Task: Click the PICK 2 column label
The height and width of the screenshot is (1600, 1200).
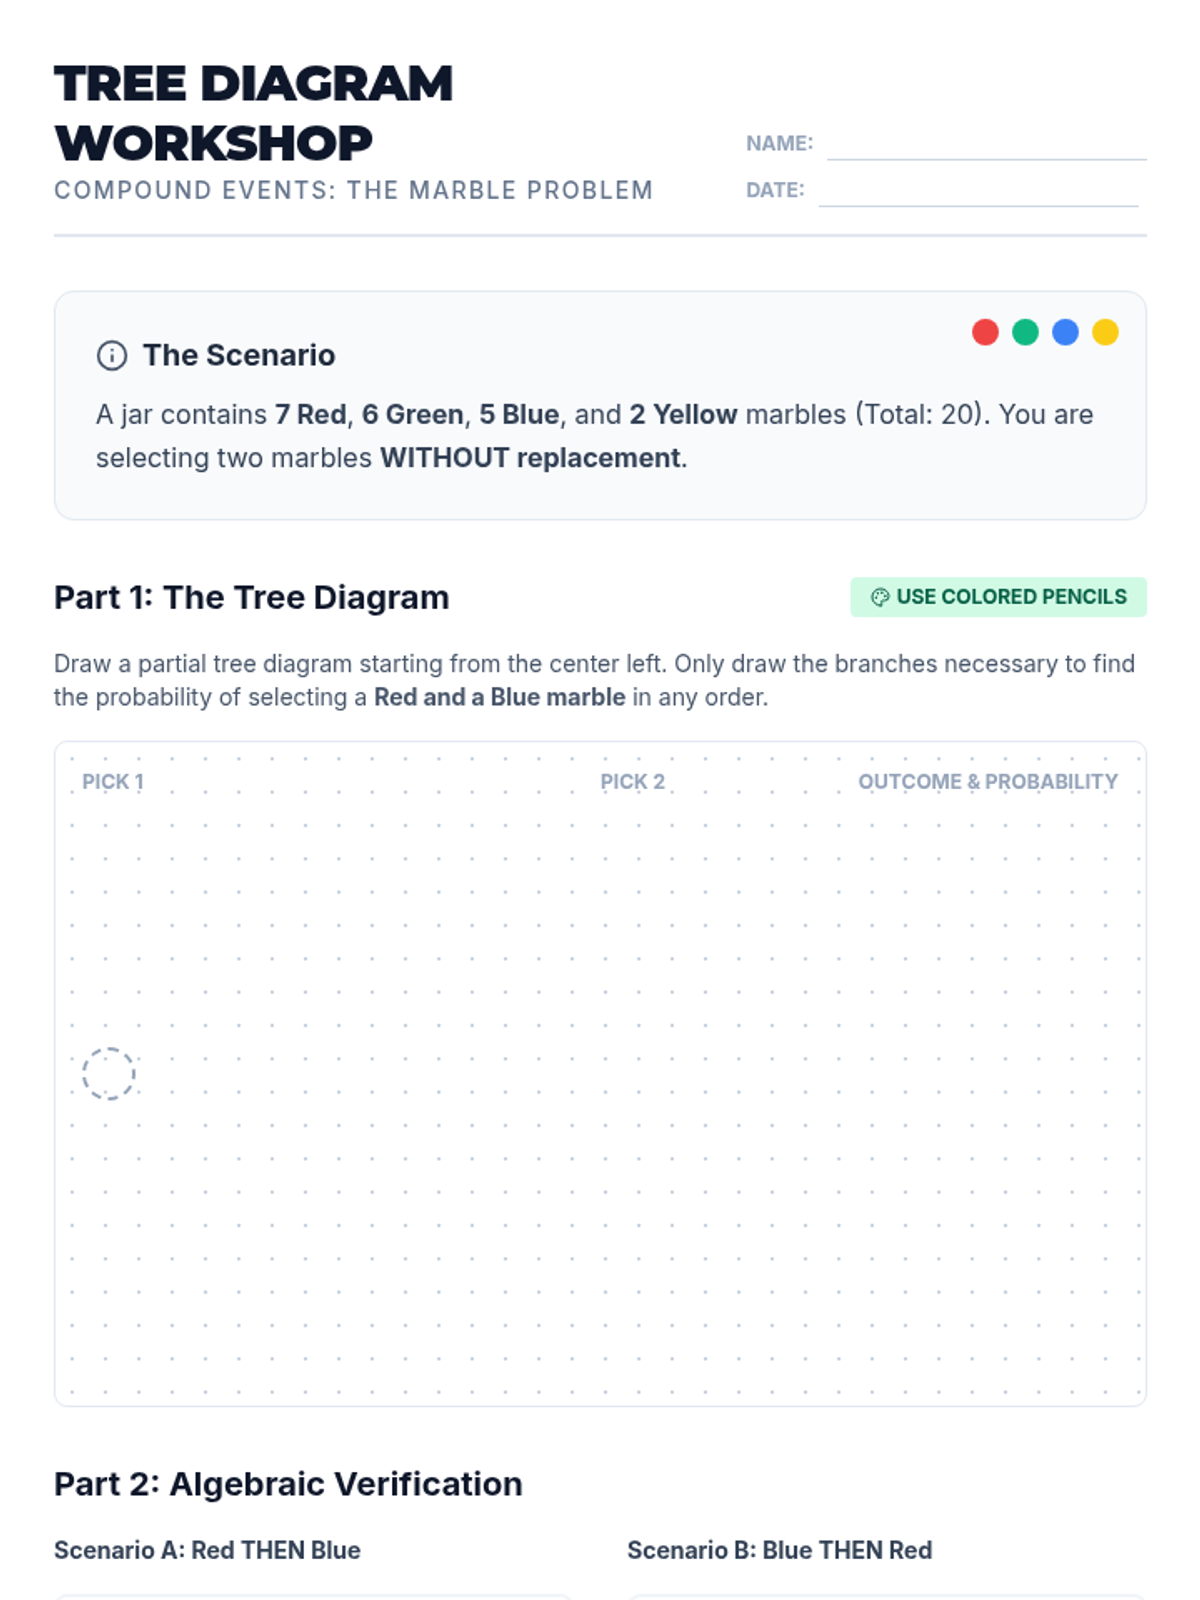Action: pyautogui.click(x=632, y=782)
